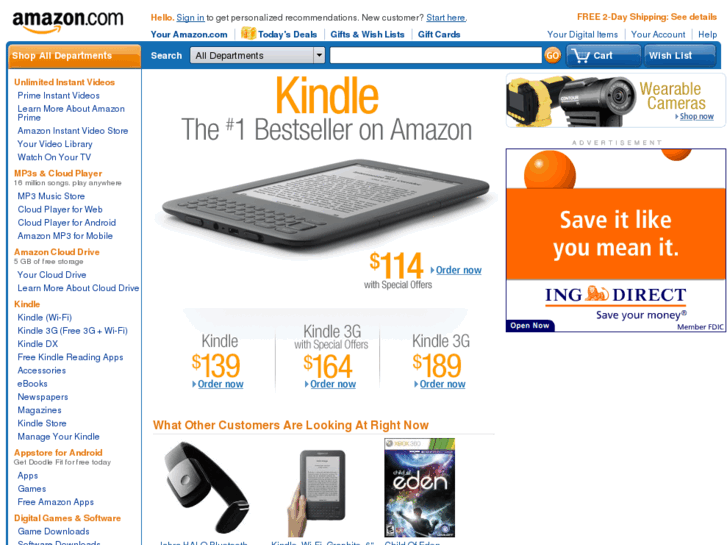Open the Wish List button
Viewport: 727px width, 545px height.
click(679, 56)
